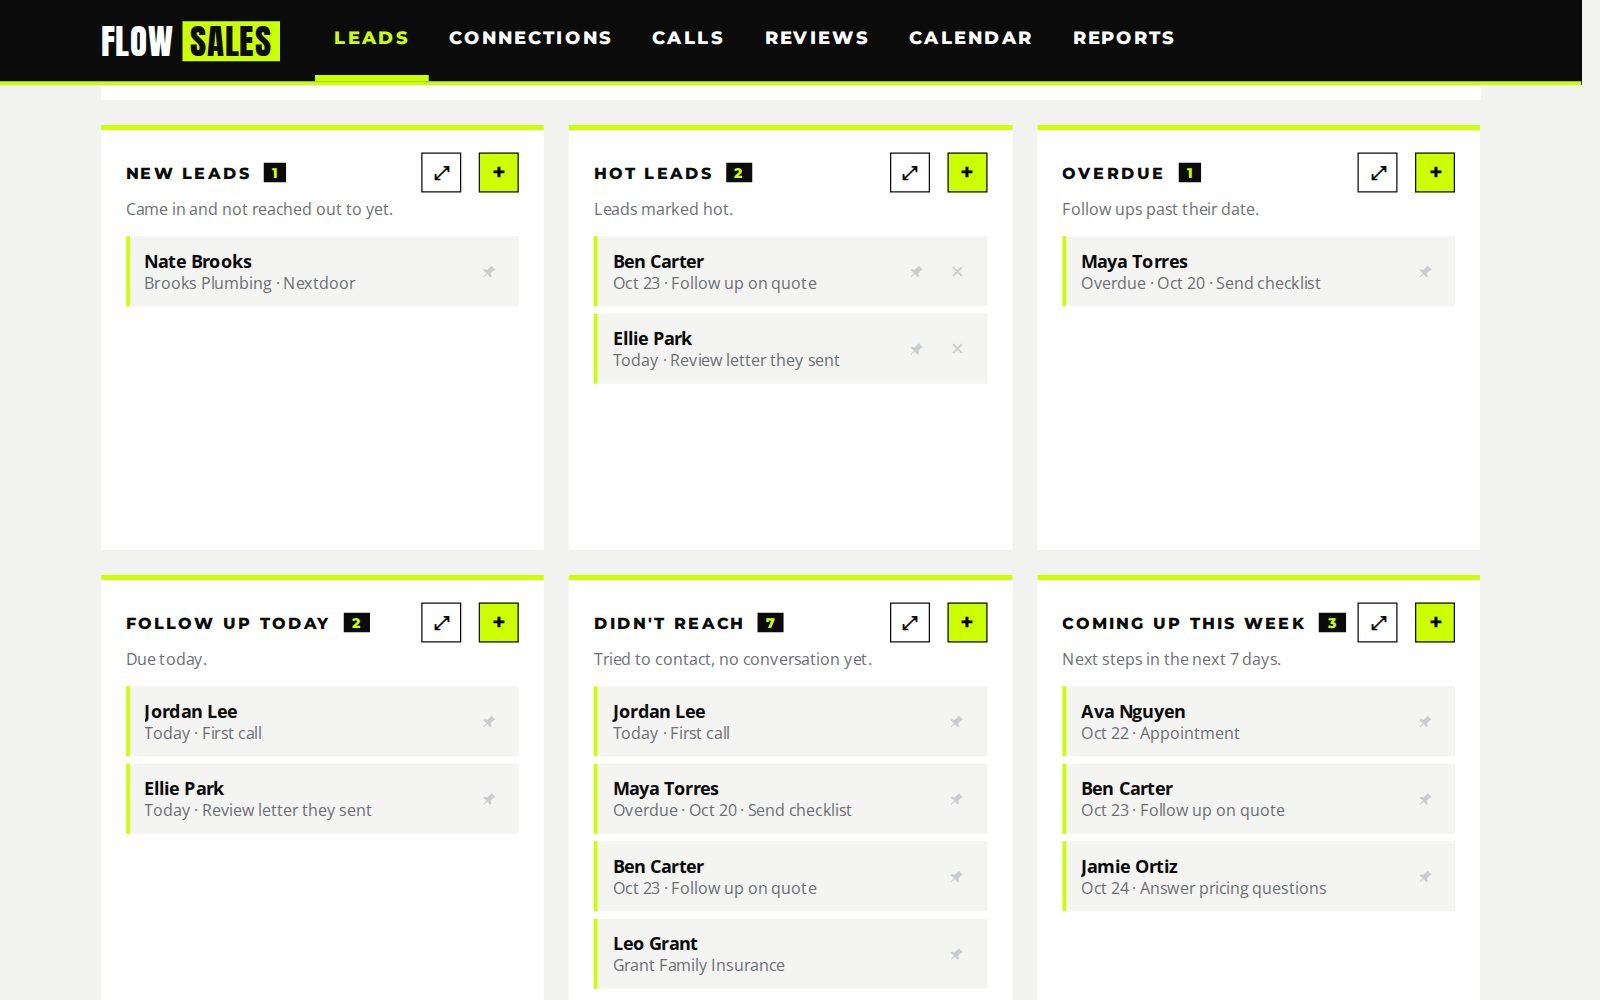Open Ava Nguyen appointment card
The height and width of the screenshot is (1000, 1600).
1258,721
